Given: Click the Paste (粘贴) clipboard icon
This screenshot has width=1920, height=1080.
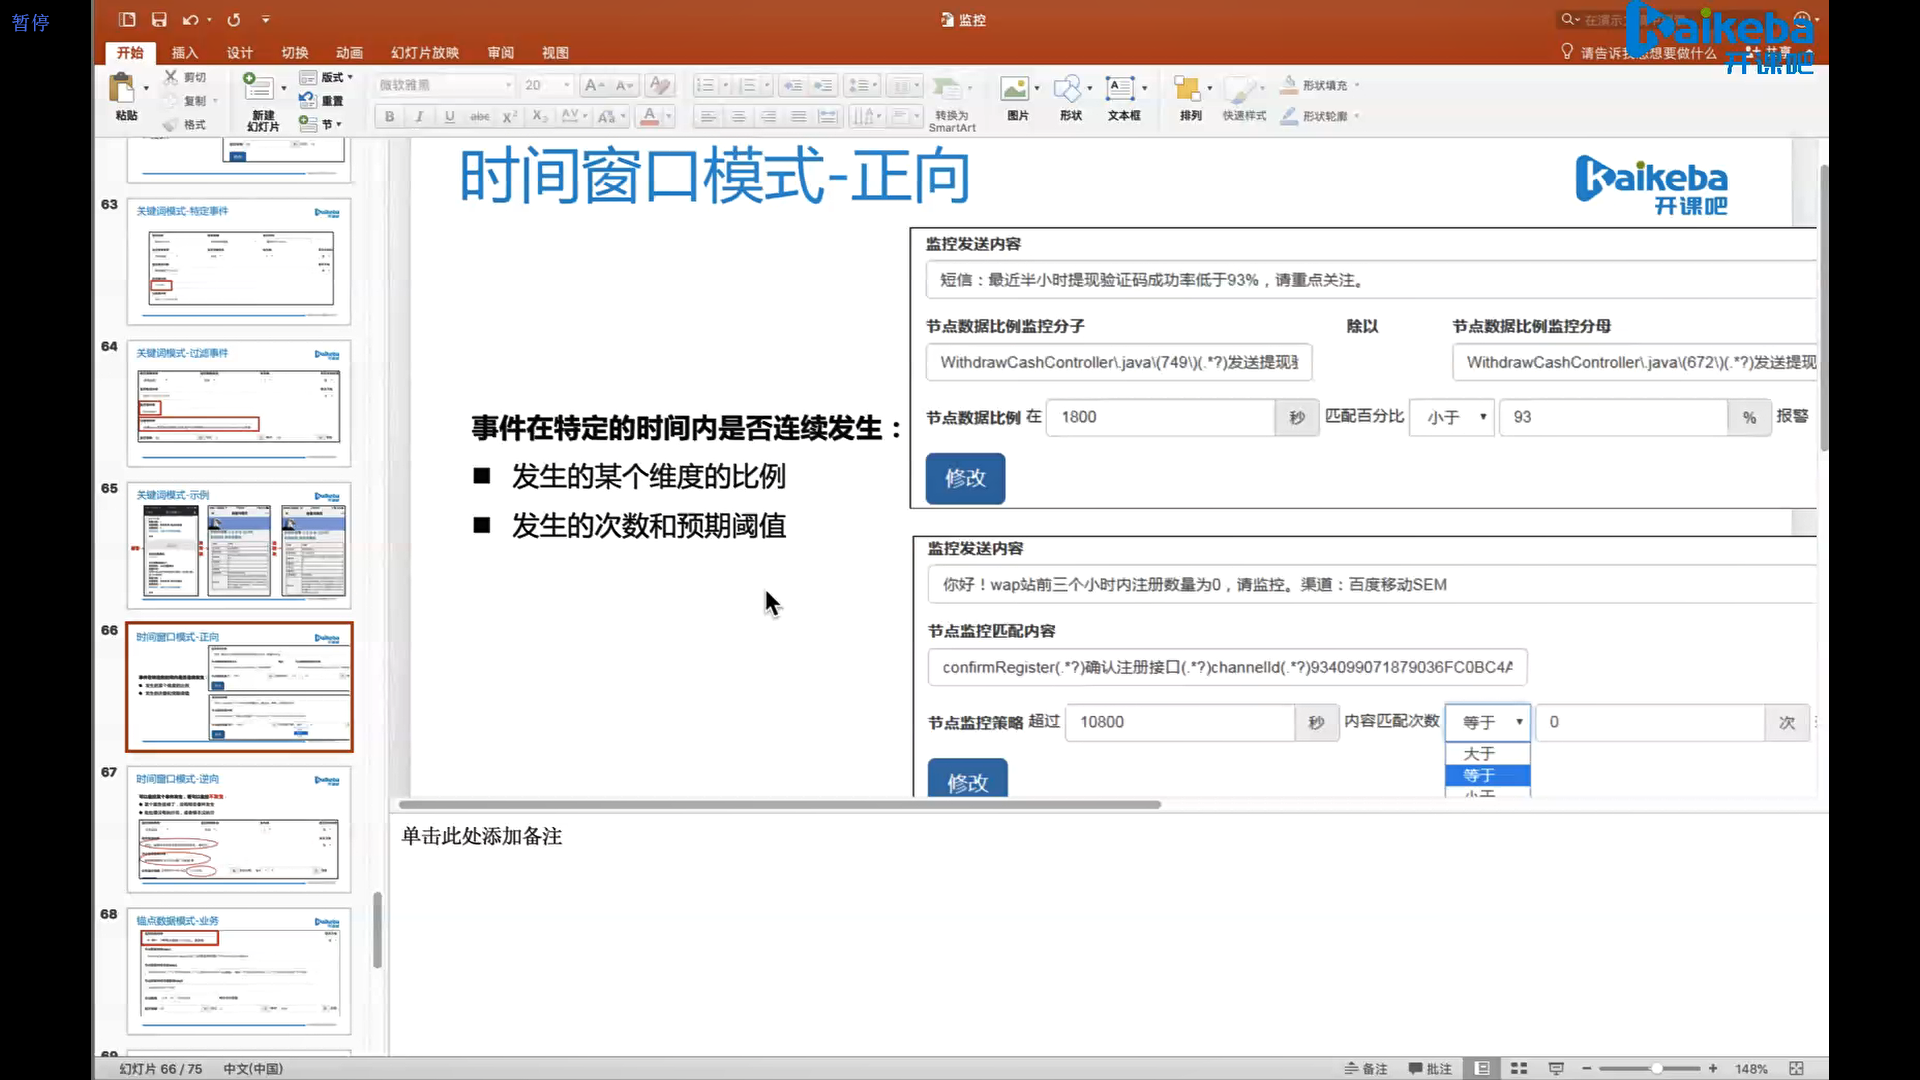Looking at the screenshot, I should click(122, 89).
